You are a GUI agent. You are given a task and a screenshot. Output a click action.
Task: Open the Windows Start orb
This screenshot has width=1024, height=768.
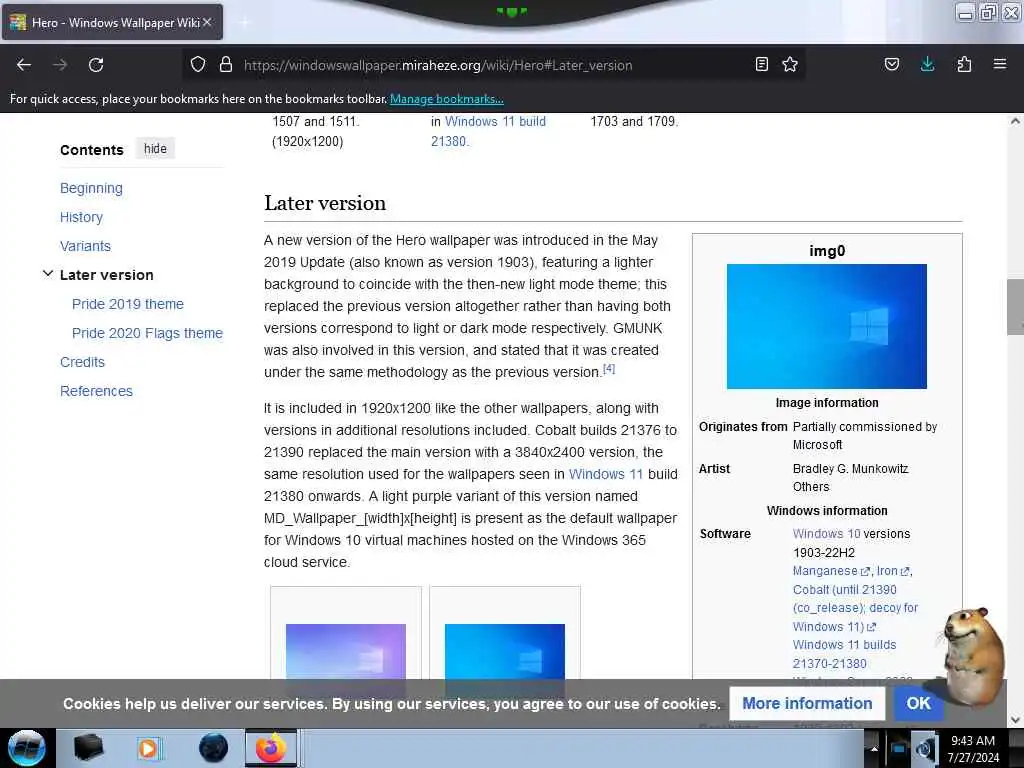pyautogui.click(x=27, y=748)
